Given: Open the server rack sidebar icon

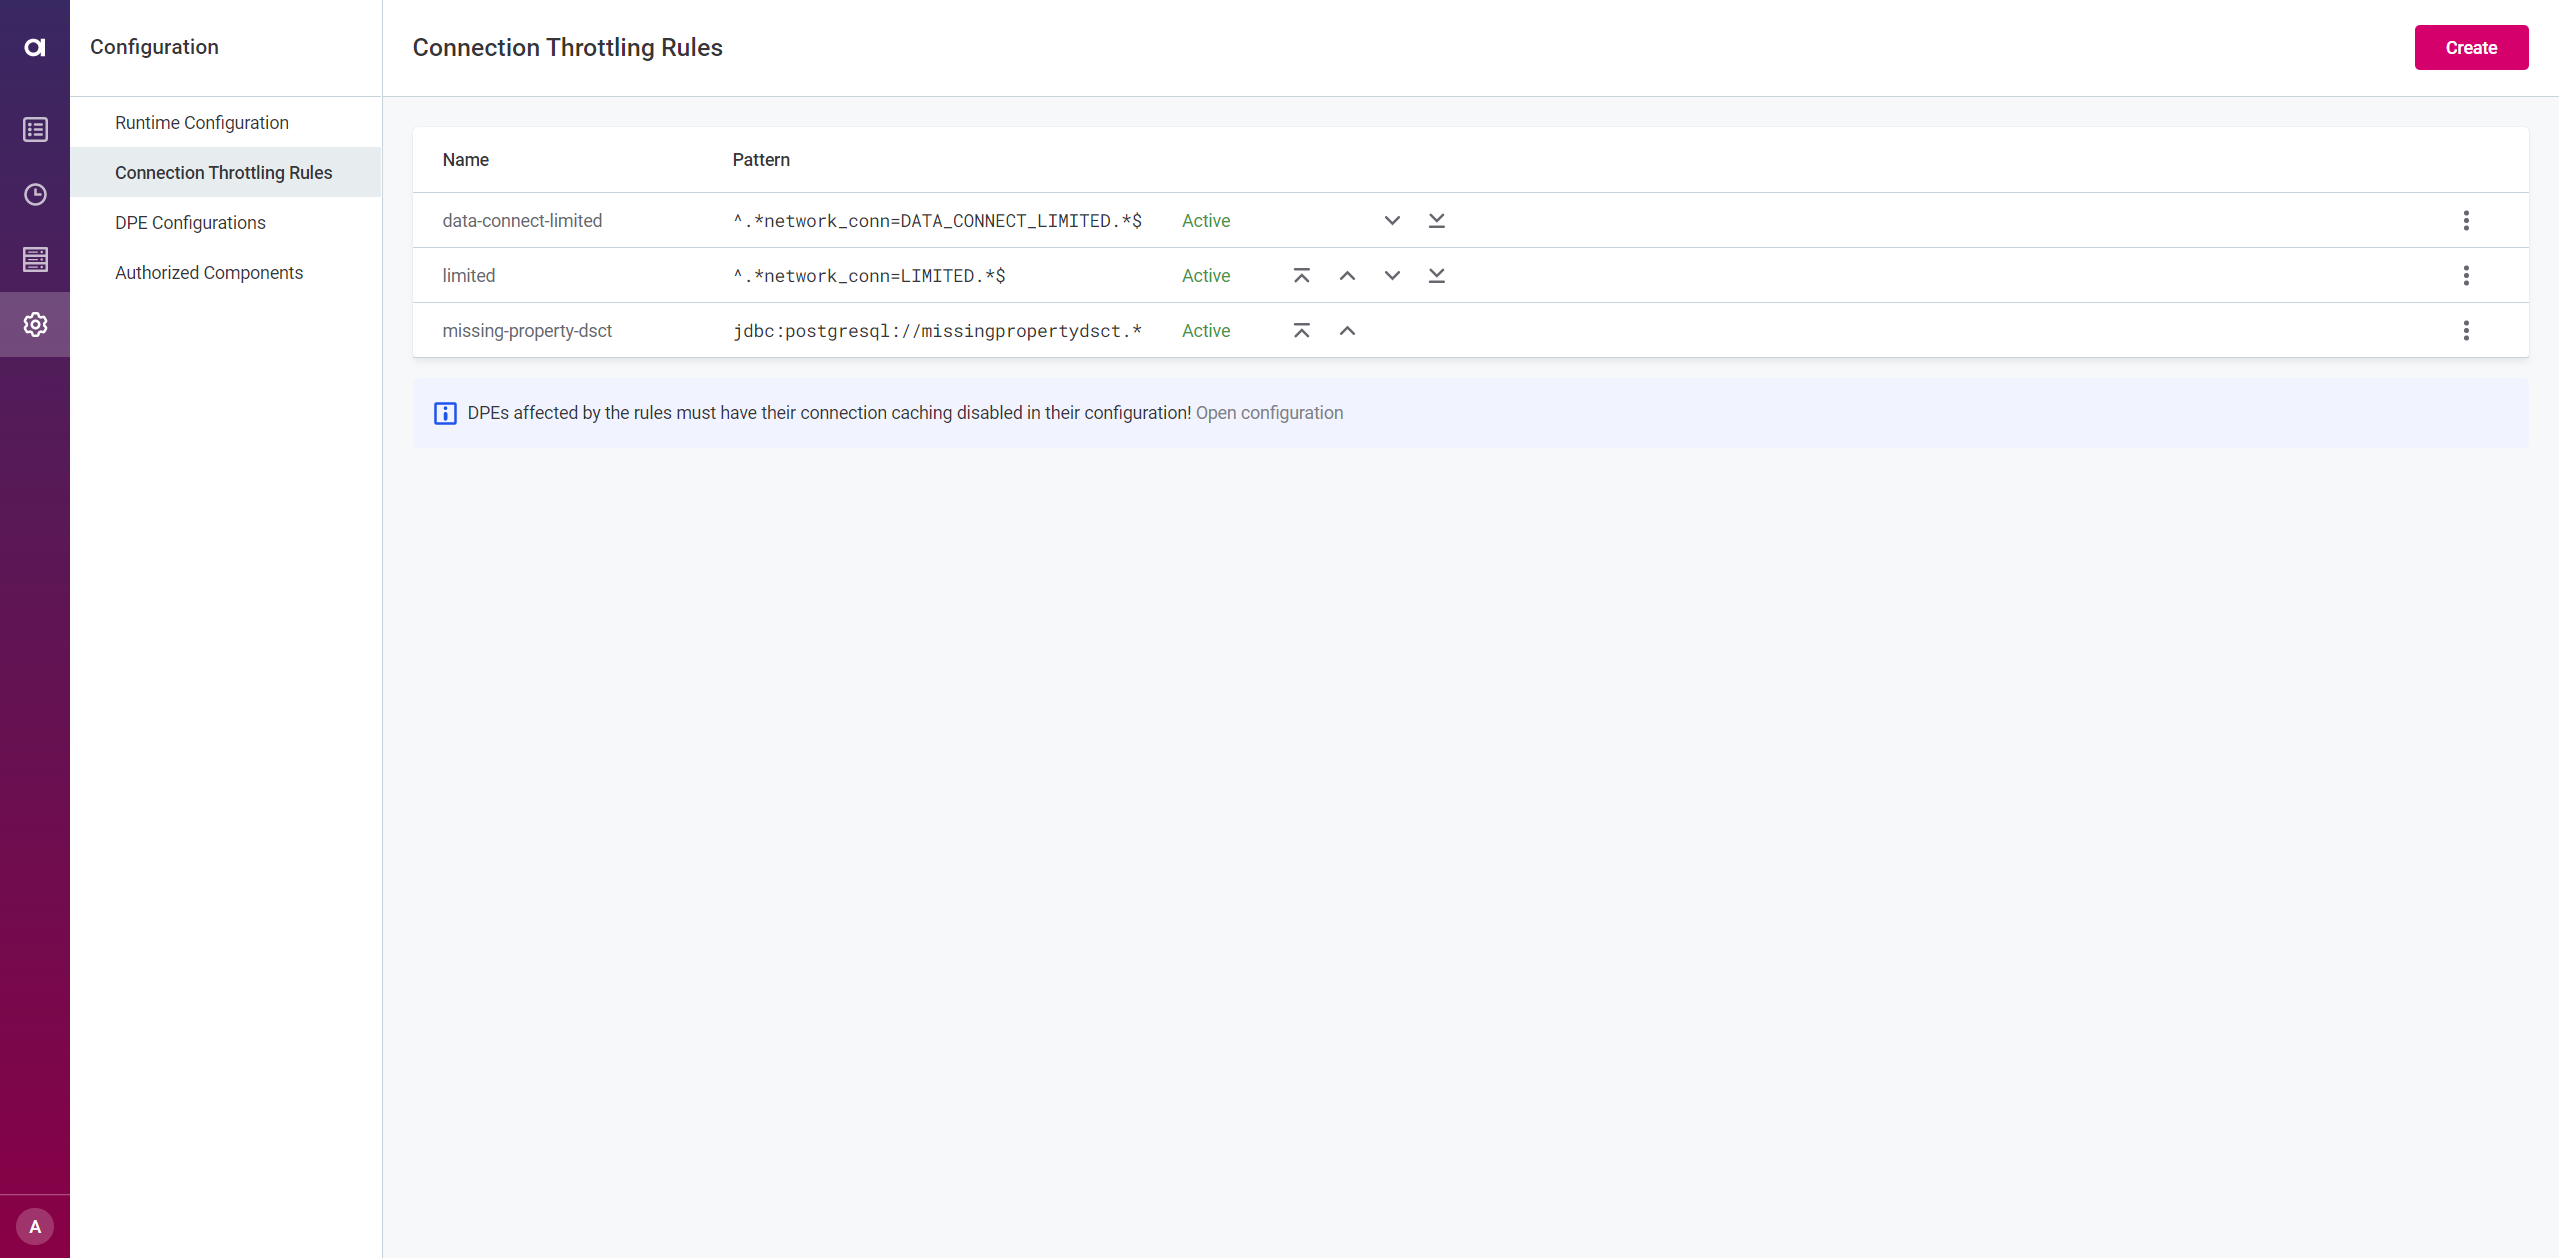Looking at the screenshot, I should click(35, 260).
